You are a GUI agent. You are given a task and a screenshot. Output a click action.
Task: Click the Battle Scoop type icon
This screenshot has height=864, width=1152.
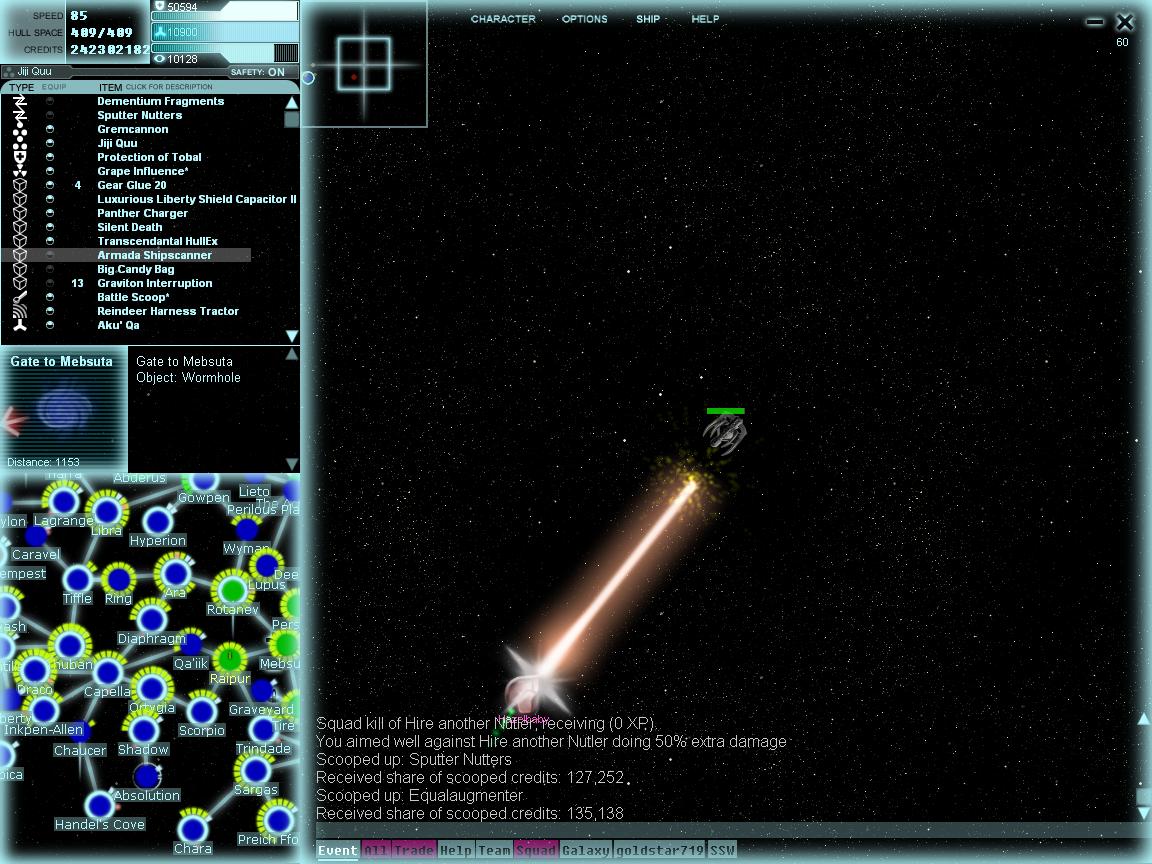(19, 297)
